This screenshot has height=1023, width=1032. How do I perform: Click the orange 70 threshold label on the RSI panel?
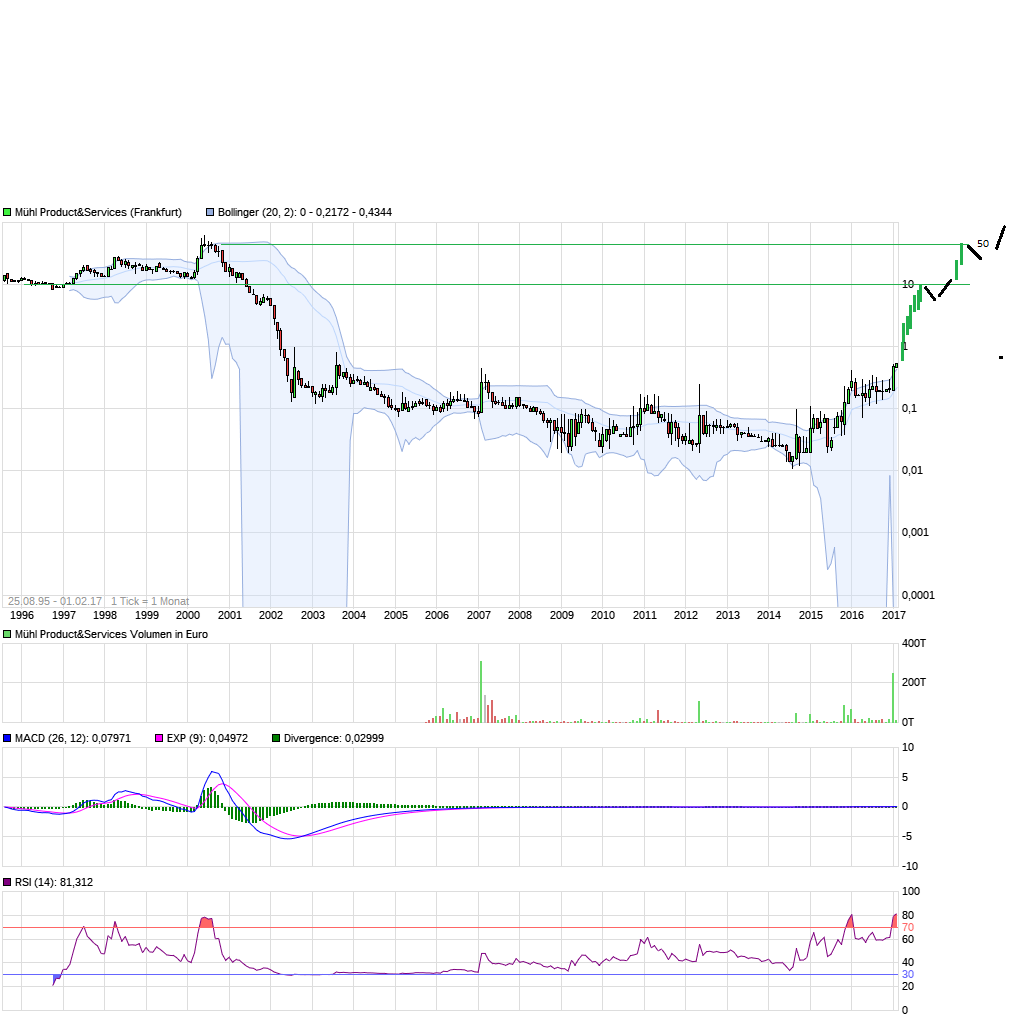[x=908, y=928]
